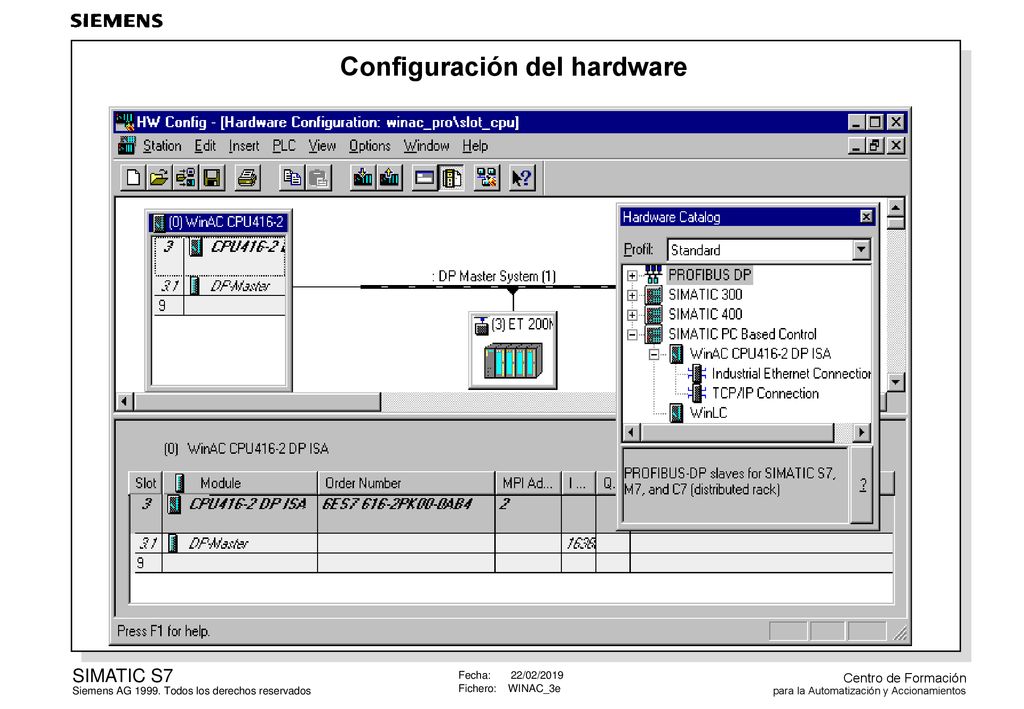Click the Order Number column header
1024x709 pixels.
[406, 483]
